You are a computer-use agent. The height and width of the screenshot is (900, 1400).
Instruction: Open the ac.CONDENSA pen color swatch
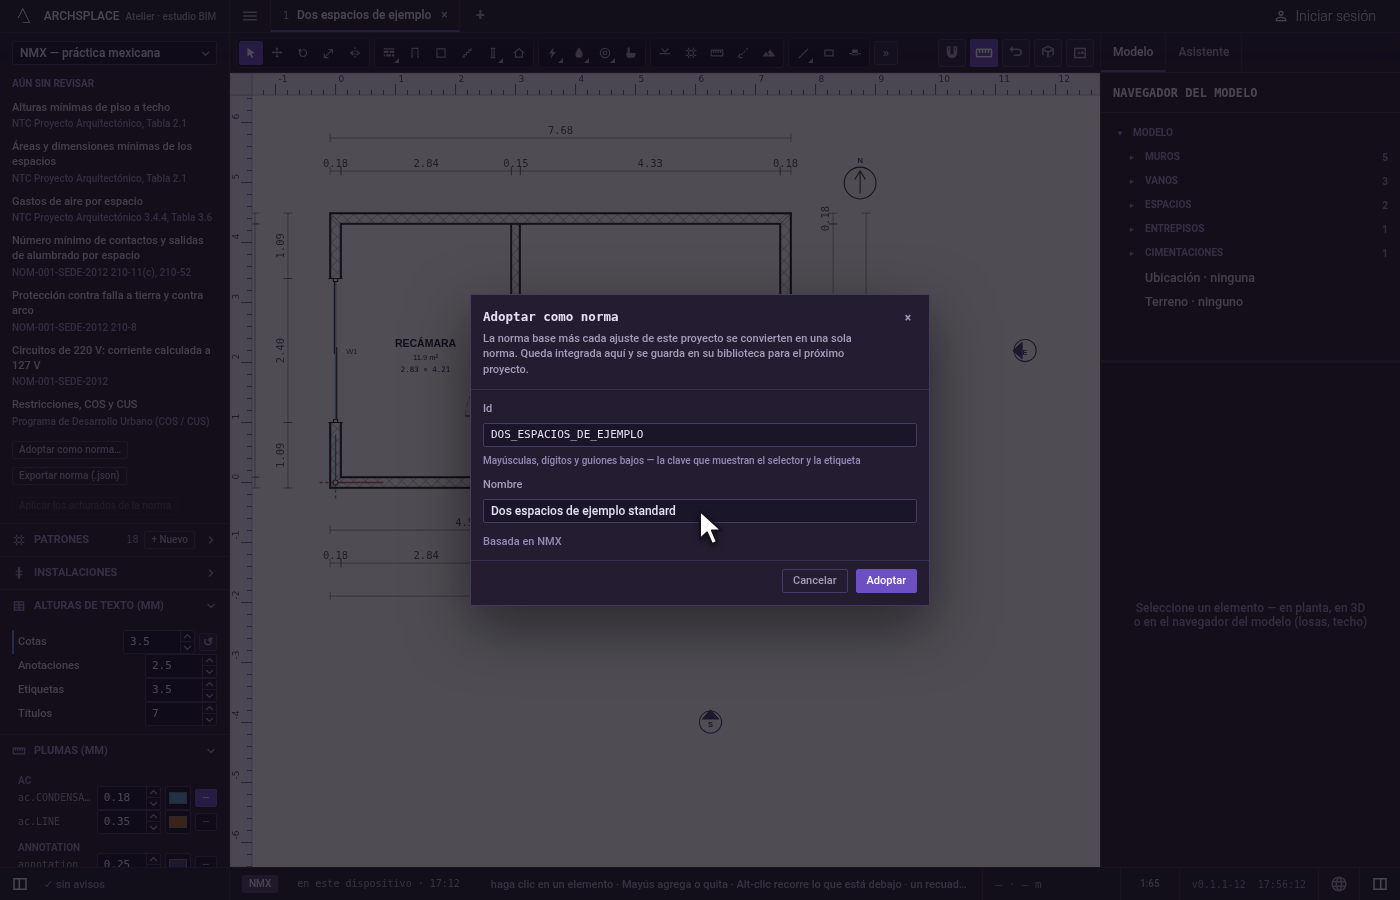pyautogui.click(x=178, y=797)
